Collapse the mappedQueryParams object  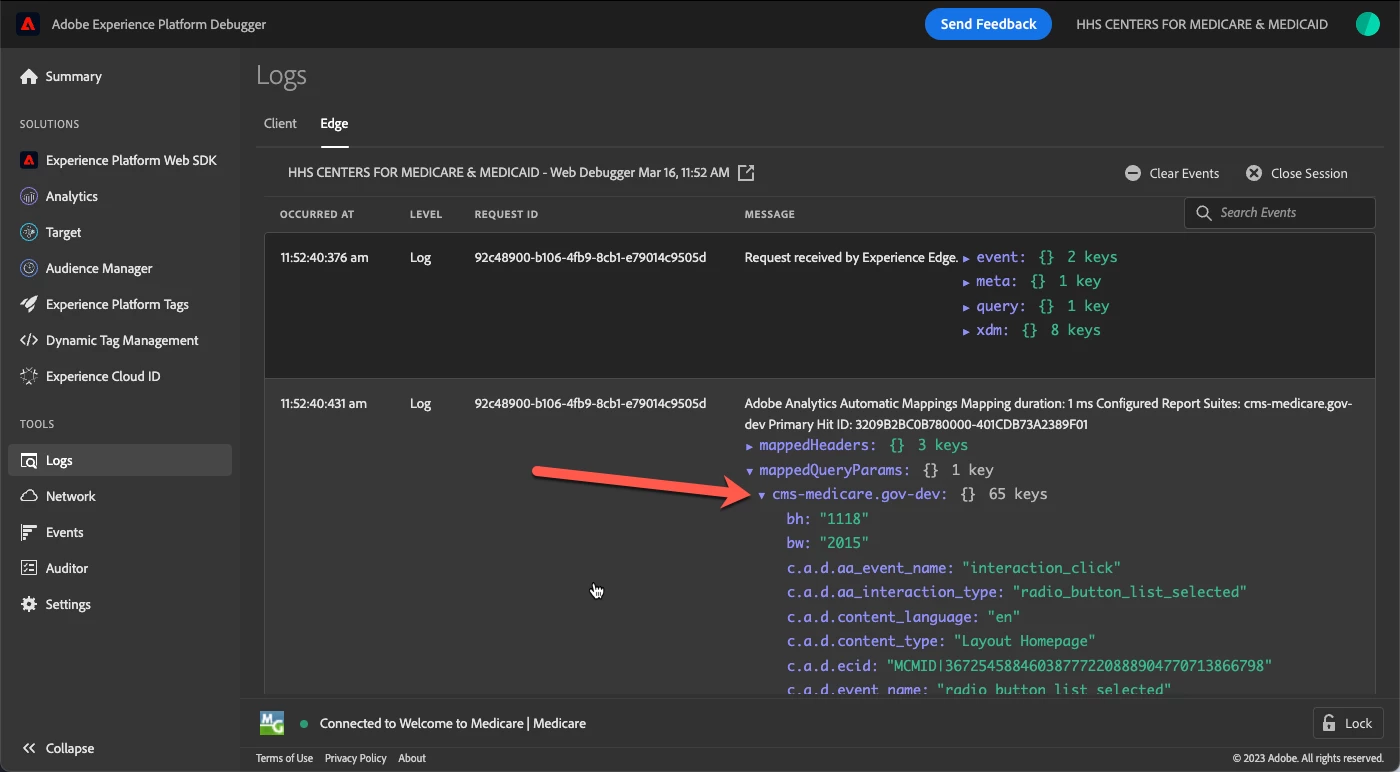pyautogui.click(x=750, y=470)
